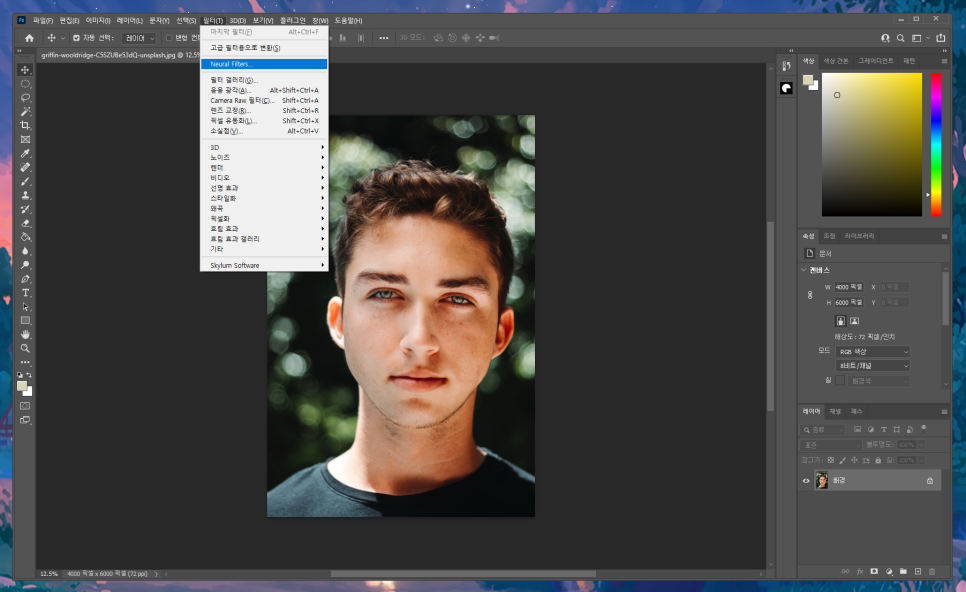Switch to the 그레이디언트 tab

875,61
